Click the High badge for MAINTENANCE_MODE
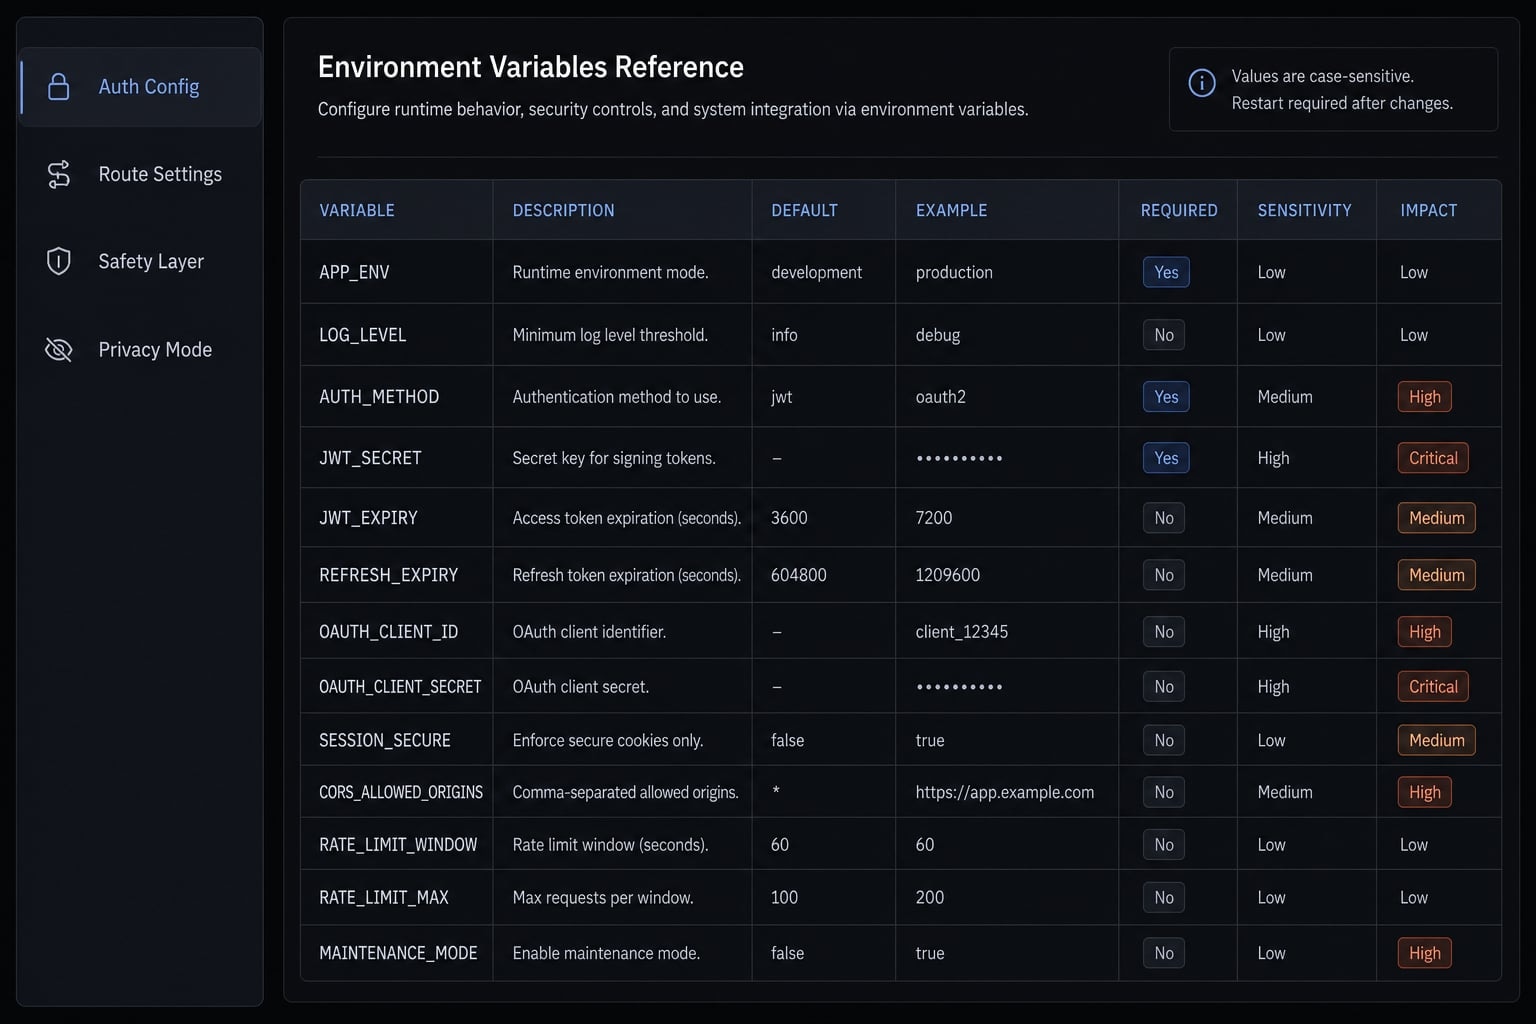The height and width of the screenshot is (1024, 1536). click(x=1424, y=953)
